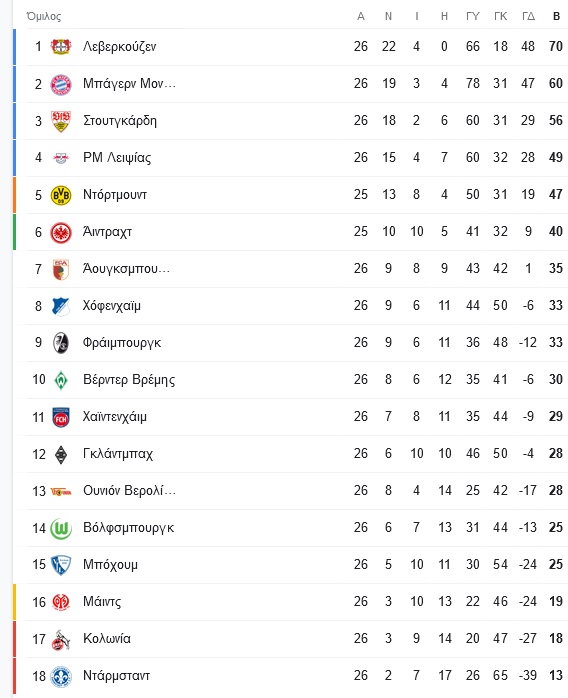The height and width of the screenshot is (698, 568).
Task: Click the Bayer Leverkusen club logo
Action: coord(61,47)
